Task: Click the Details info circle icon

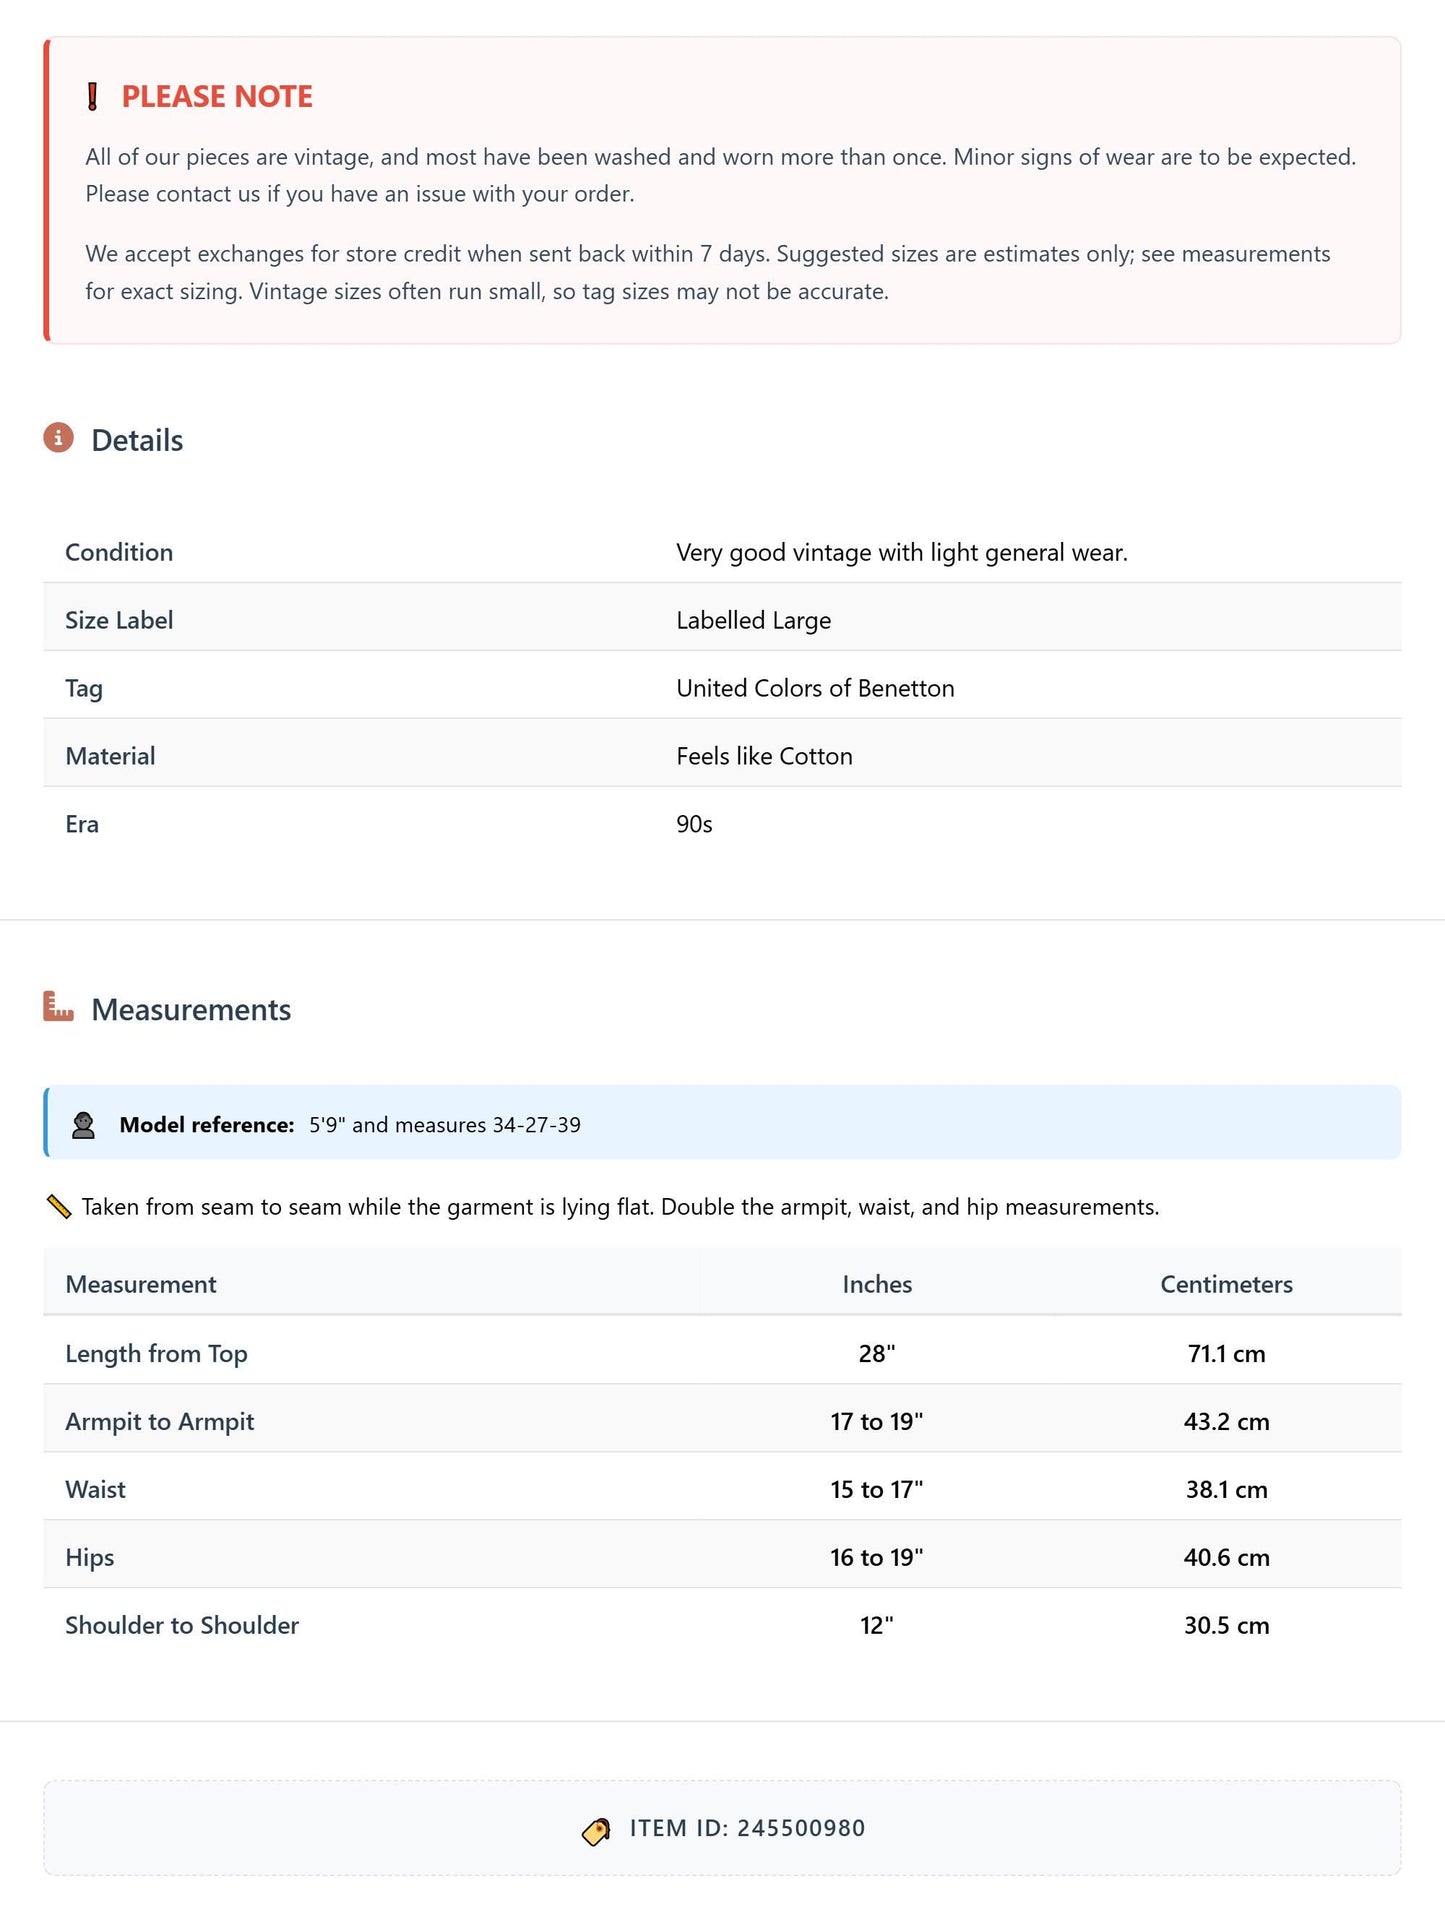Action: [x=59, y=438]
